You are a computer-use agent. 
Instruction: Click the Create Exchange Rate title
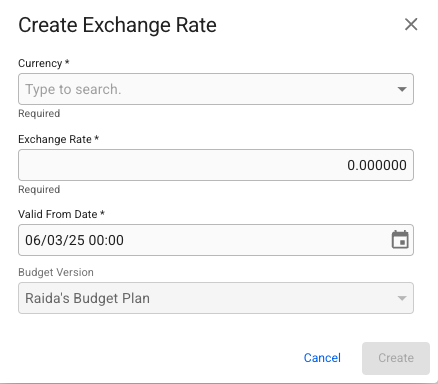click(x=117, y=25)
